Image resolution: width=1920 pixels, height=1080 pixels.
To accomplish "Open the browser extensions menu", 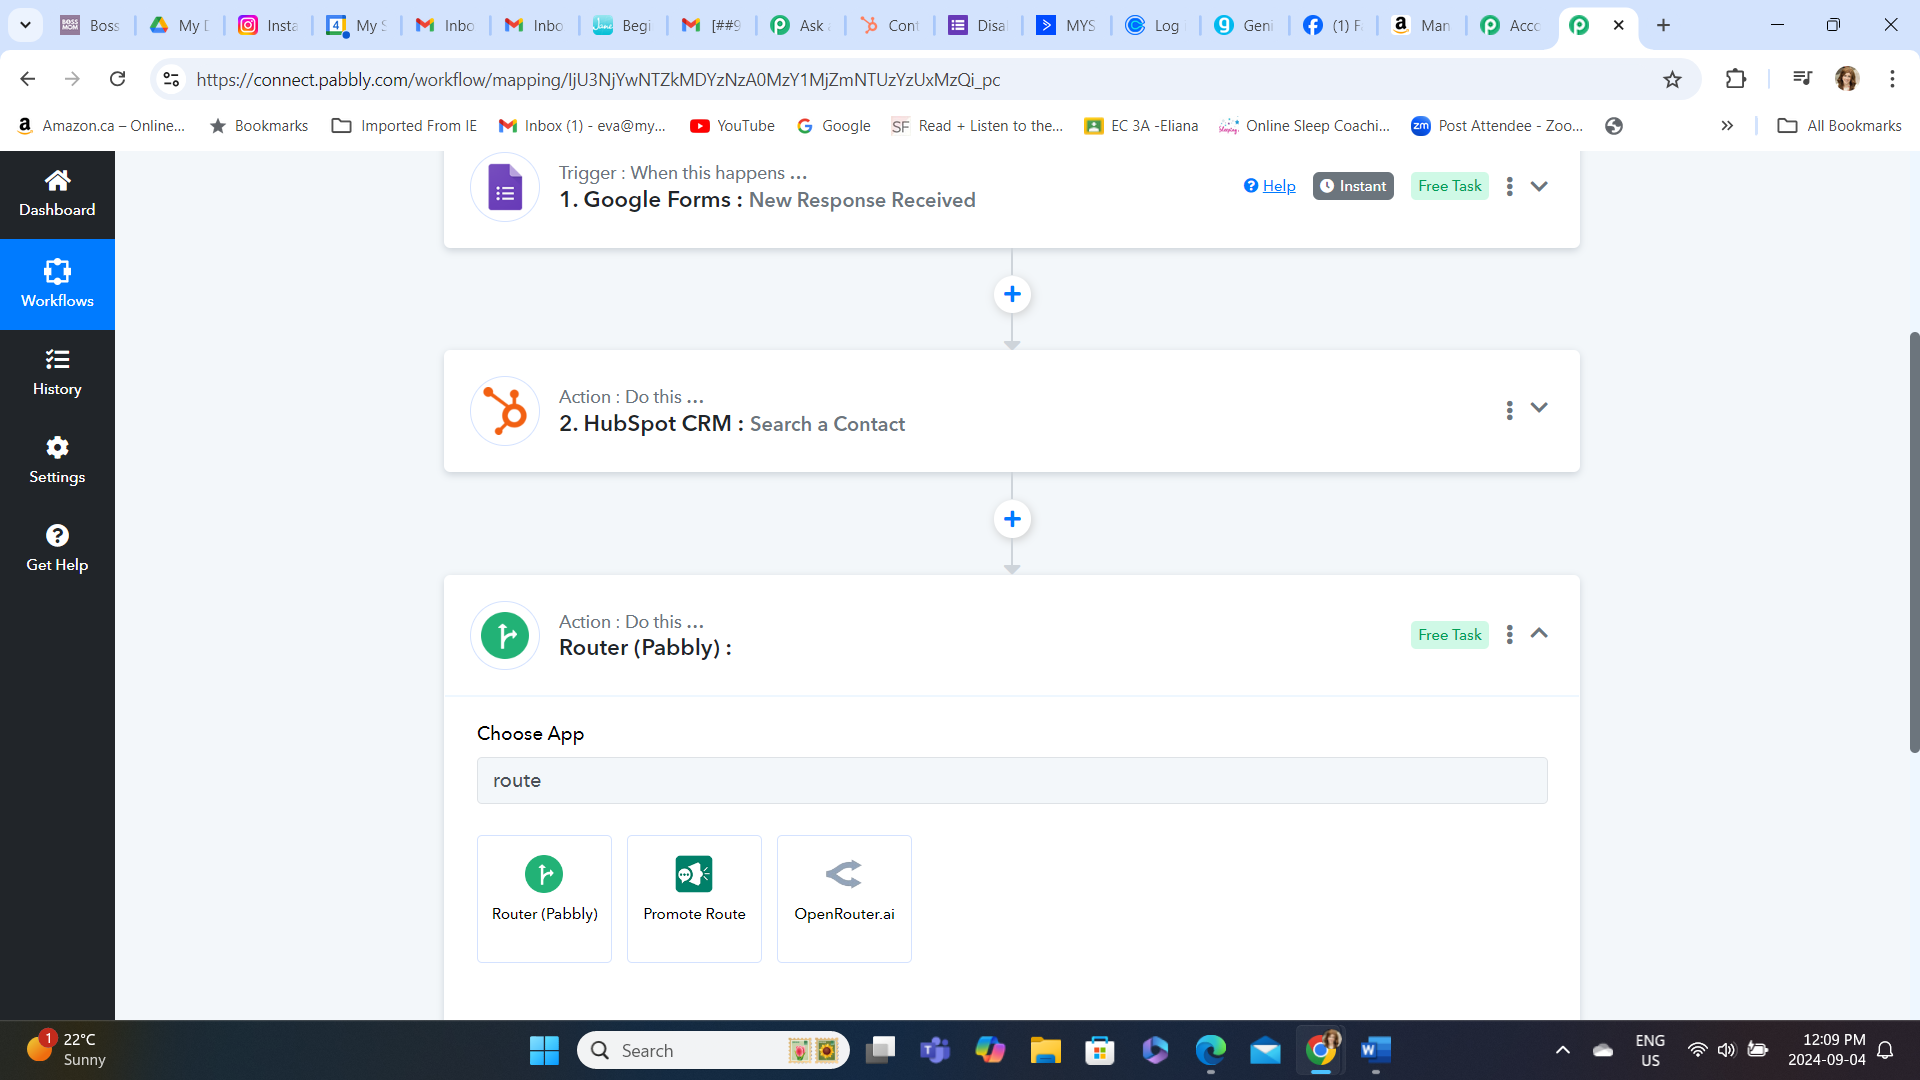I will 1736,79.
